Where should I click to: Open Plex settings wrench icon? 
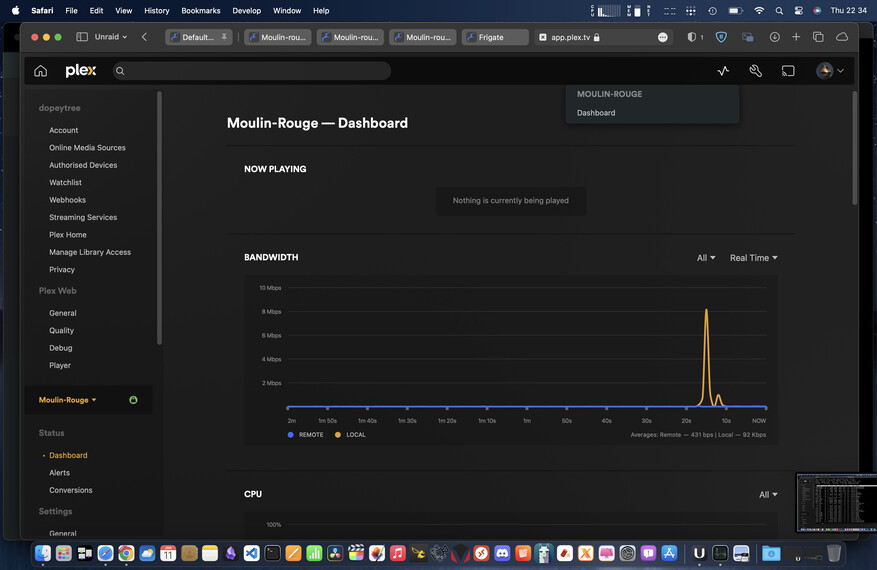tap(756, 71)
